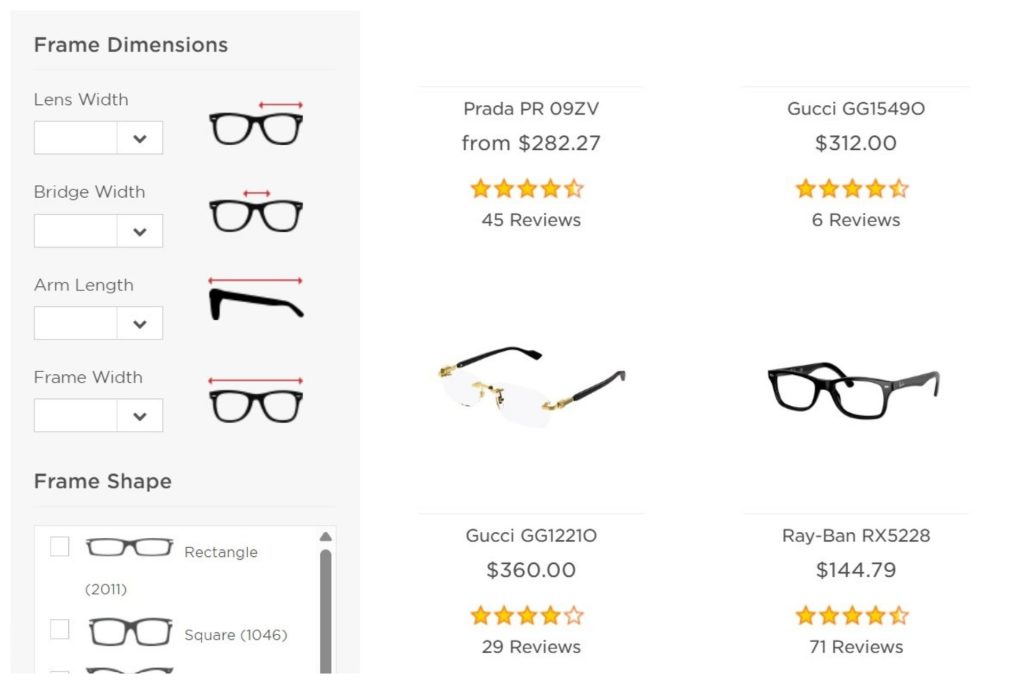Image resolution: width=1024 pixels, height=683 pixels.
Task: Open the Prada PR 09ZV product page
Action: [530, 109]
